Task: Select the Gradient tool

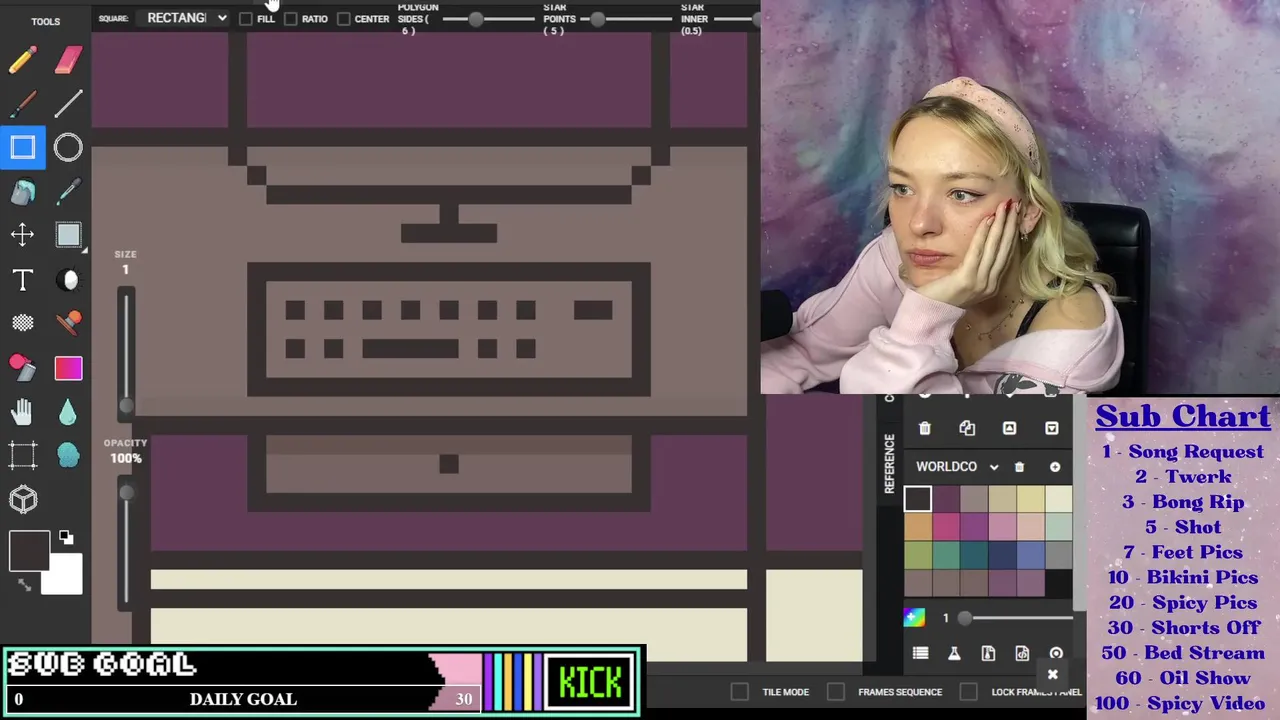Action: coord(68,368)
